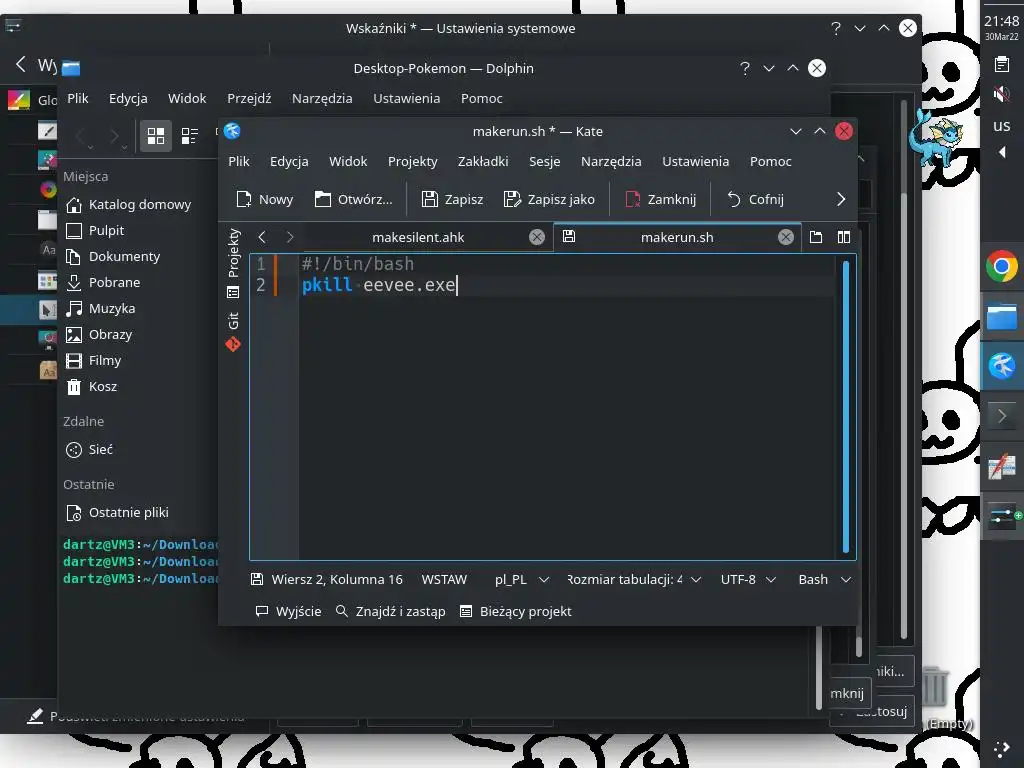The width and height of the screenshot is (1024, 768).
Task: Open the Zakładki menu in Kate
Action: click(483, 161)
